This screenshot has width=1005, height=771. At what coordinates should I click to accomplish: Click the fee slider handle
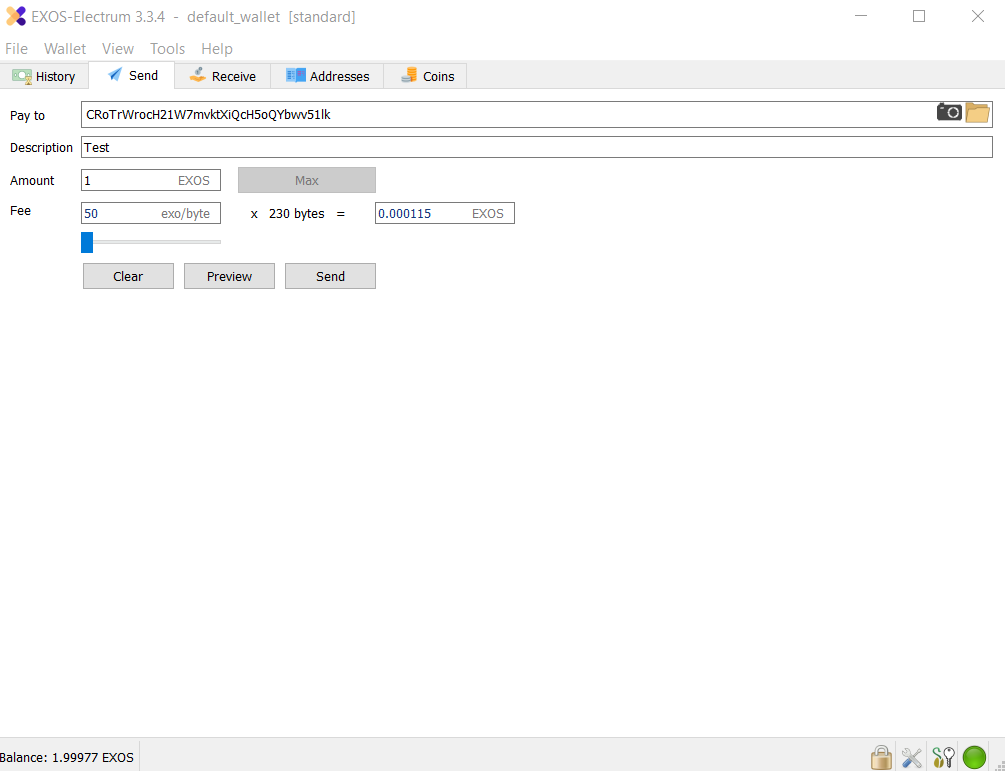[x=87, y=242]
